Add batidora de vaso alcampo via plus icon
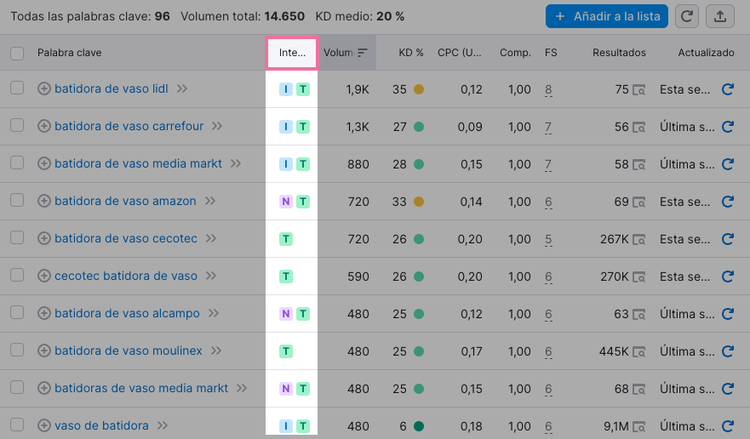 pos(44,313)
